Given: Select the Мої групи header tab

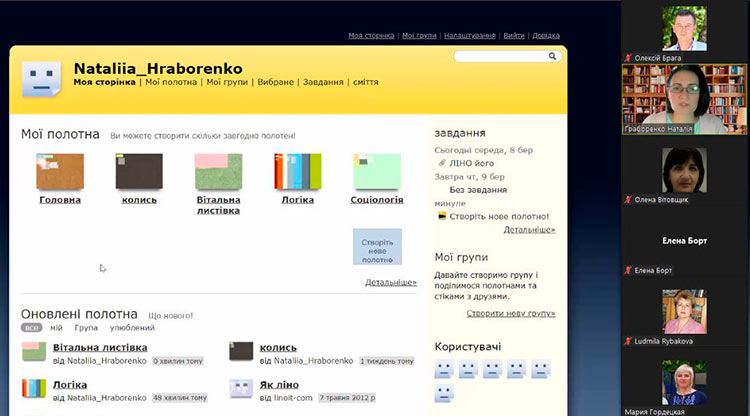Looking at the screenshot, I should 227,82.
